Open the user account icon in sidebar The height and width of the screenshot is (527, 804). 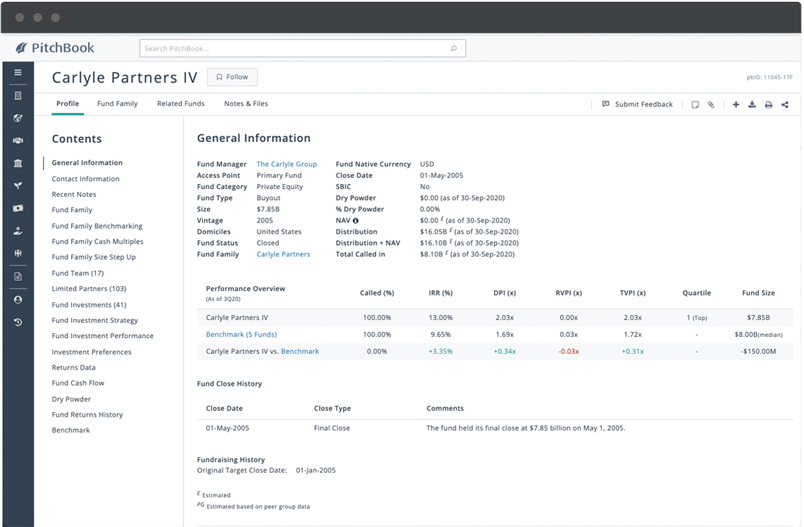click(18, 300)
